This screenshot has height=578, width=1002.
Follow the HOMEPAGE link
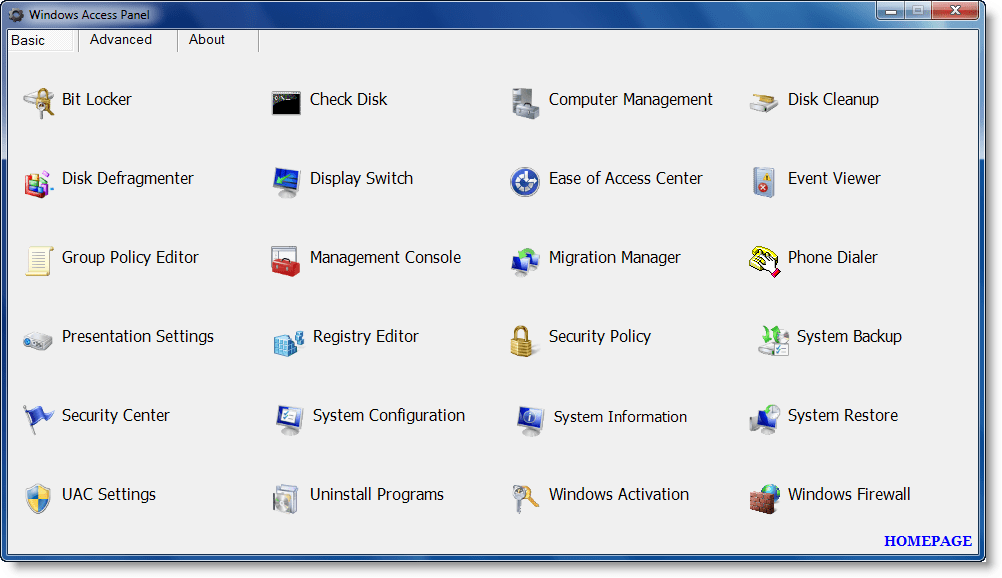(927, 541)
